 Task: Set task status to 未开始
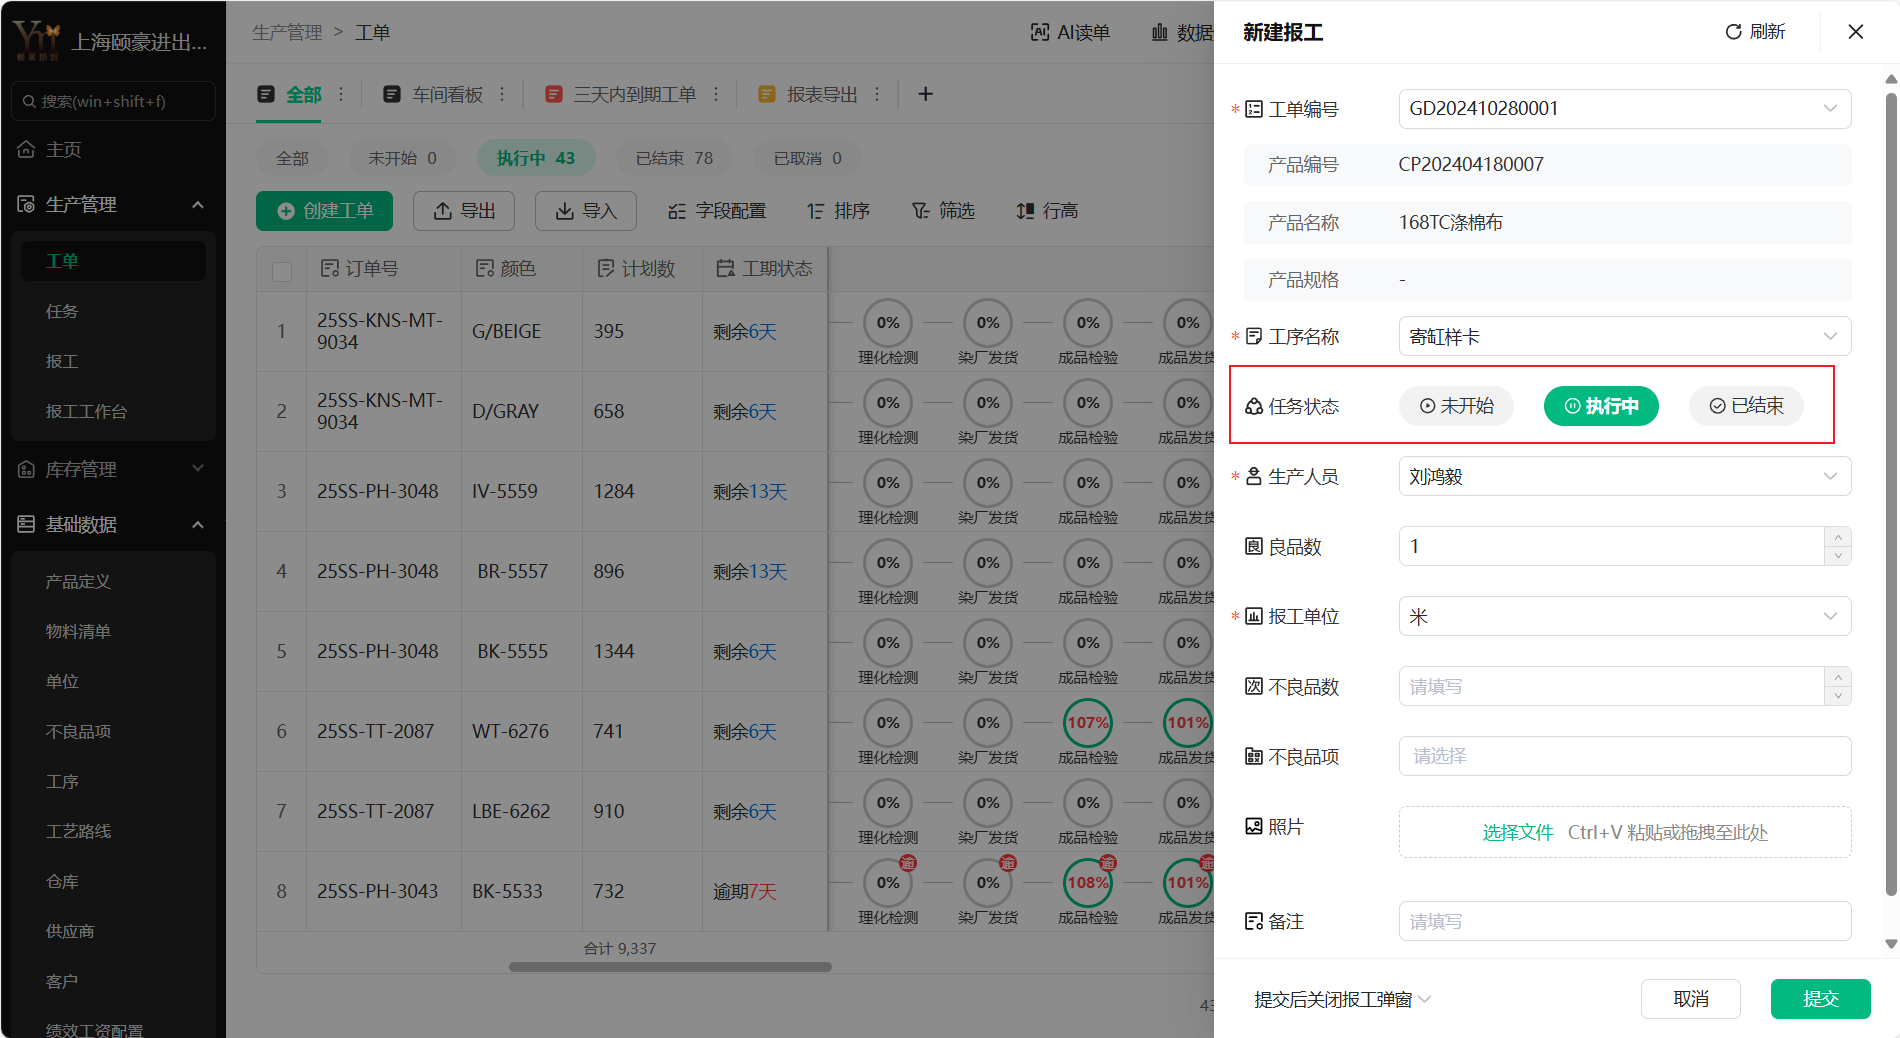[x=1456, y=406]
